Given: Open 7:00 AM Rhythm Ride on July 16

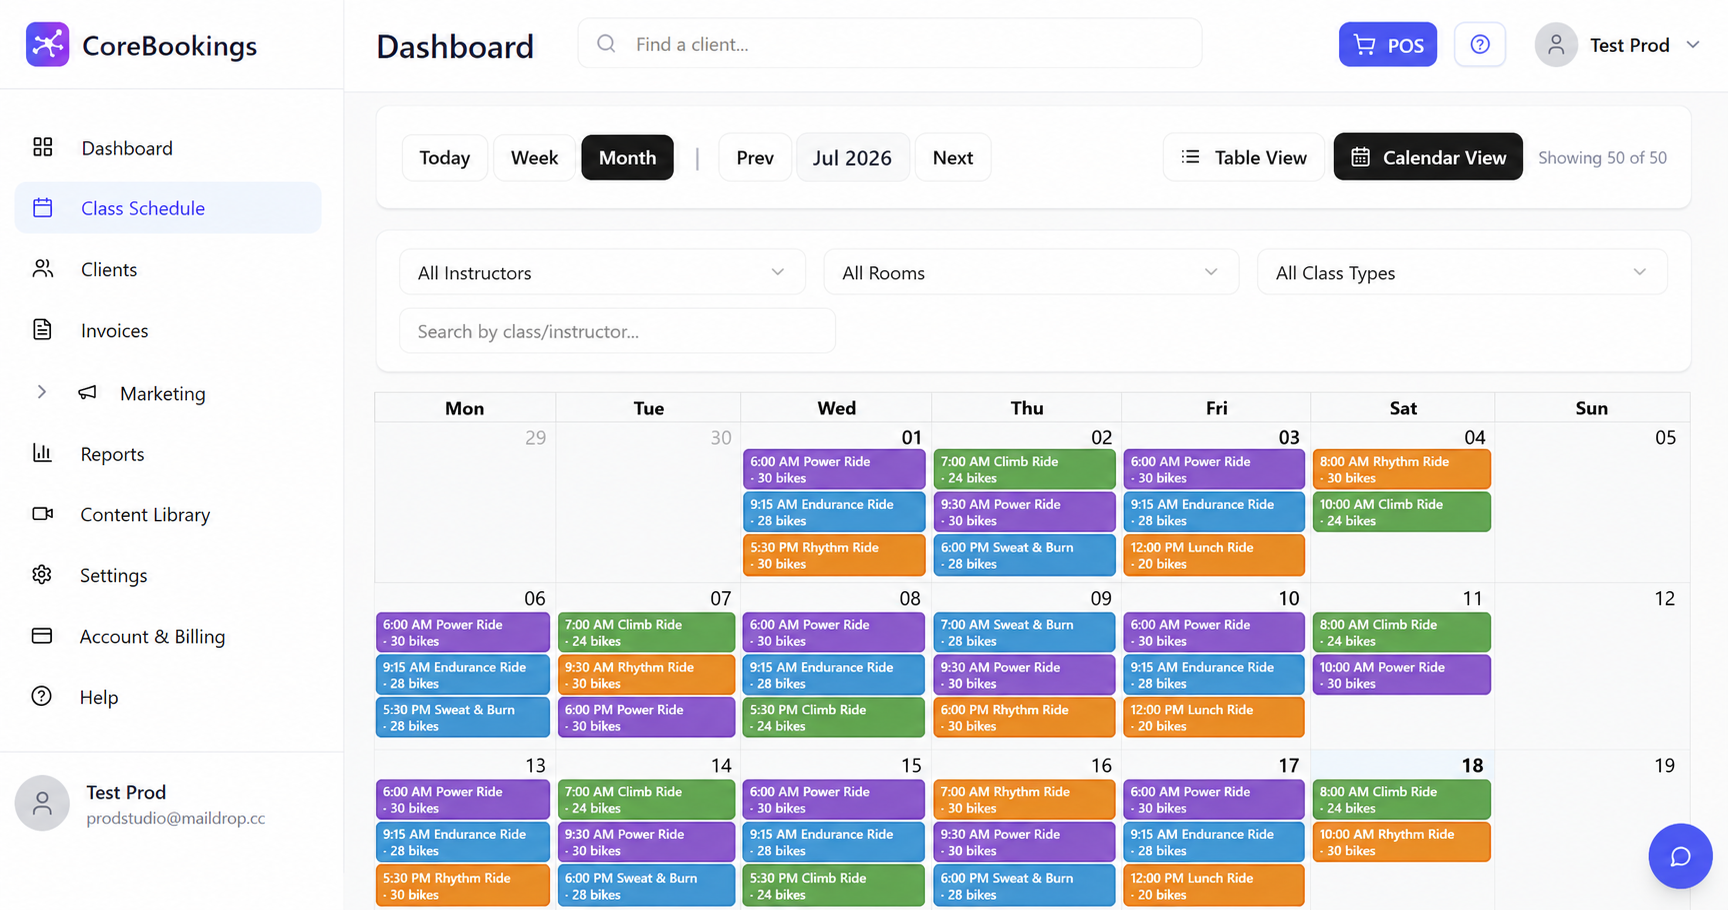Looking at the screenshot, I should click(x=1024, y=799).
